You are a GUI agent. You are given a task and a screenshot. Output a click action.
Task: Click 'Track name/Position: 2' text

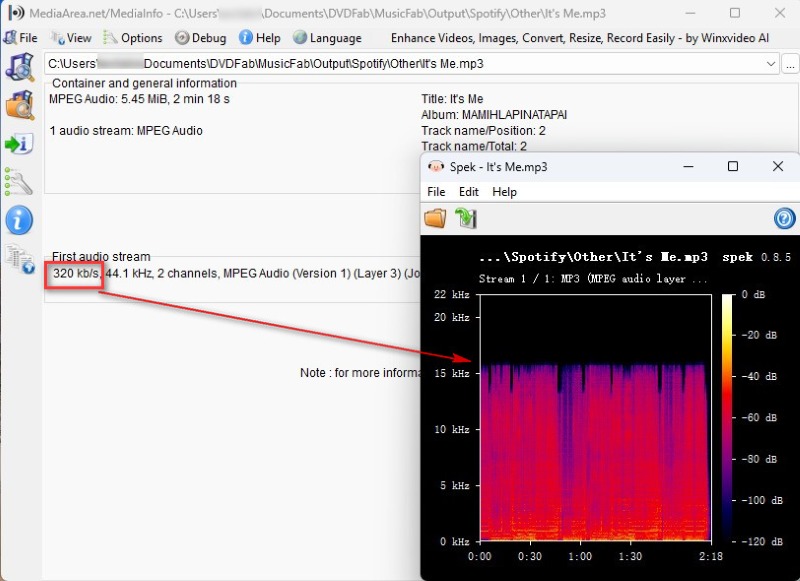[483, 131]
